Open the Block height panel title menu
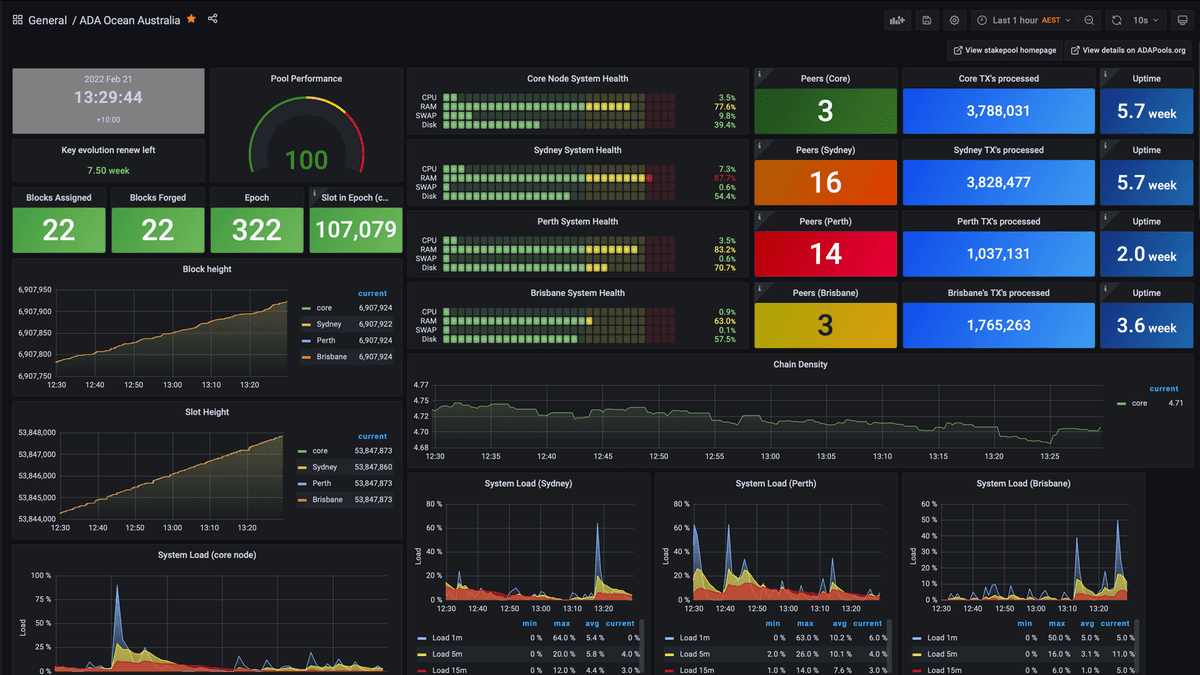 (207, 269)
